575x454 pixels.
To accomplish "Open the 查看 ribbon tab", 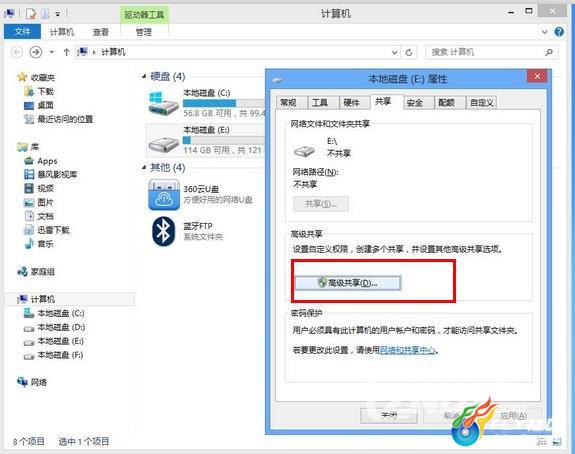I will 100,32.
